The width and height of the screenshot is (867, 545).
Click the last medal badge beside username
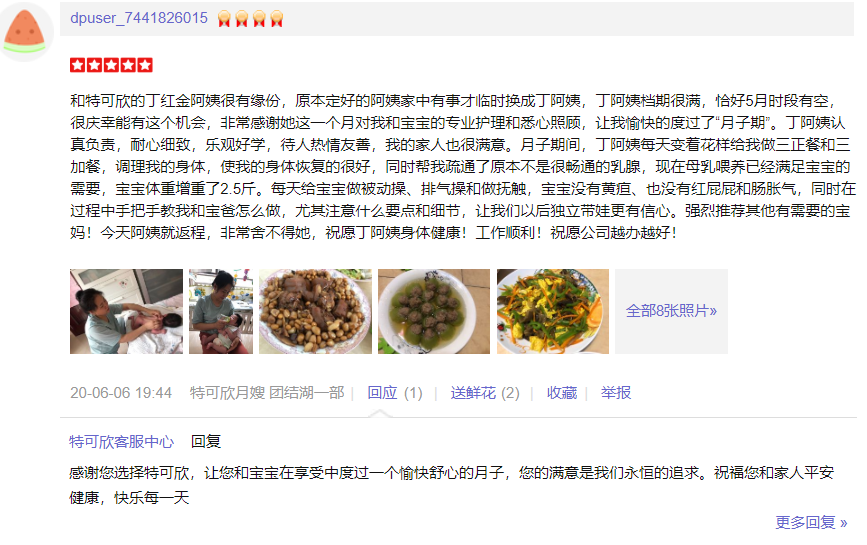click(276, 19)
